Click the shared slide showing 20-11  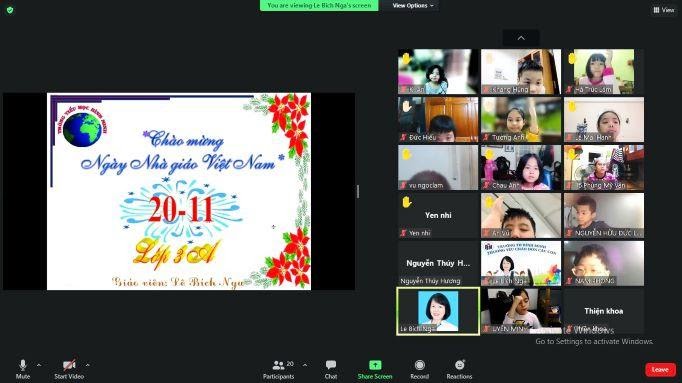(179, 191)
